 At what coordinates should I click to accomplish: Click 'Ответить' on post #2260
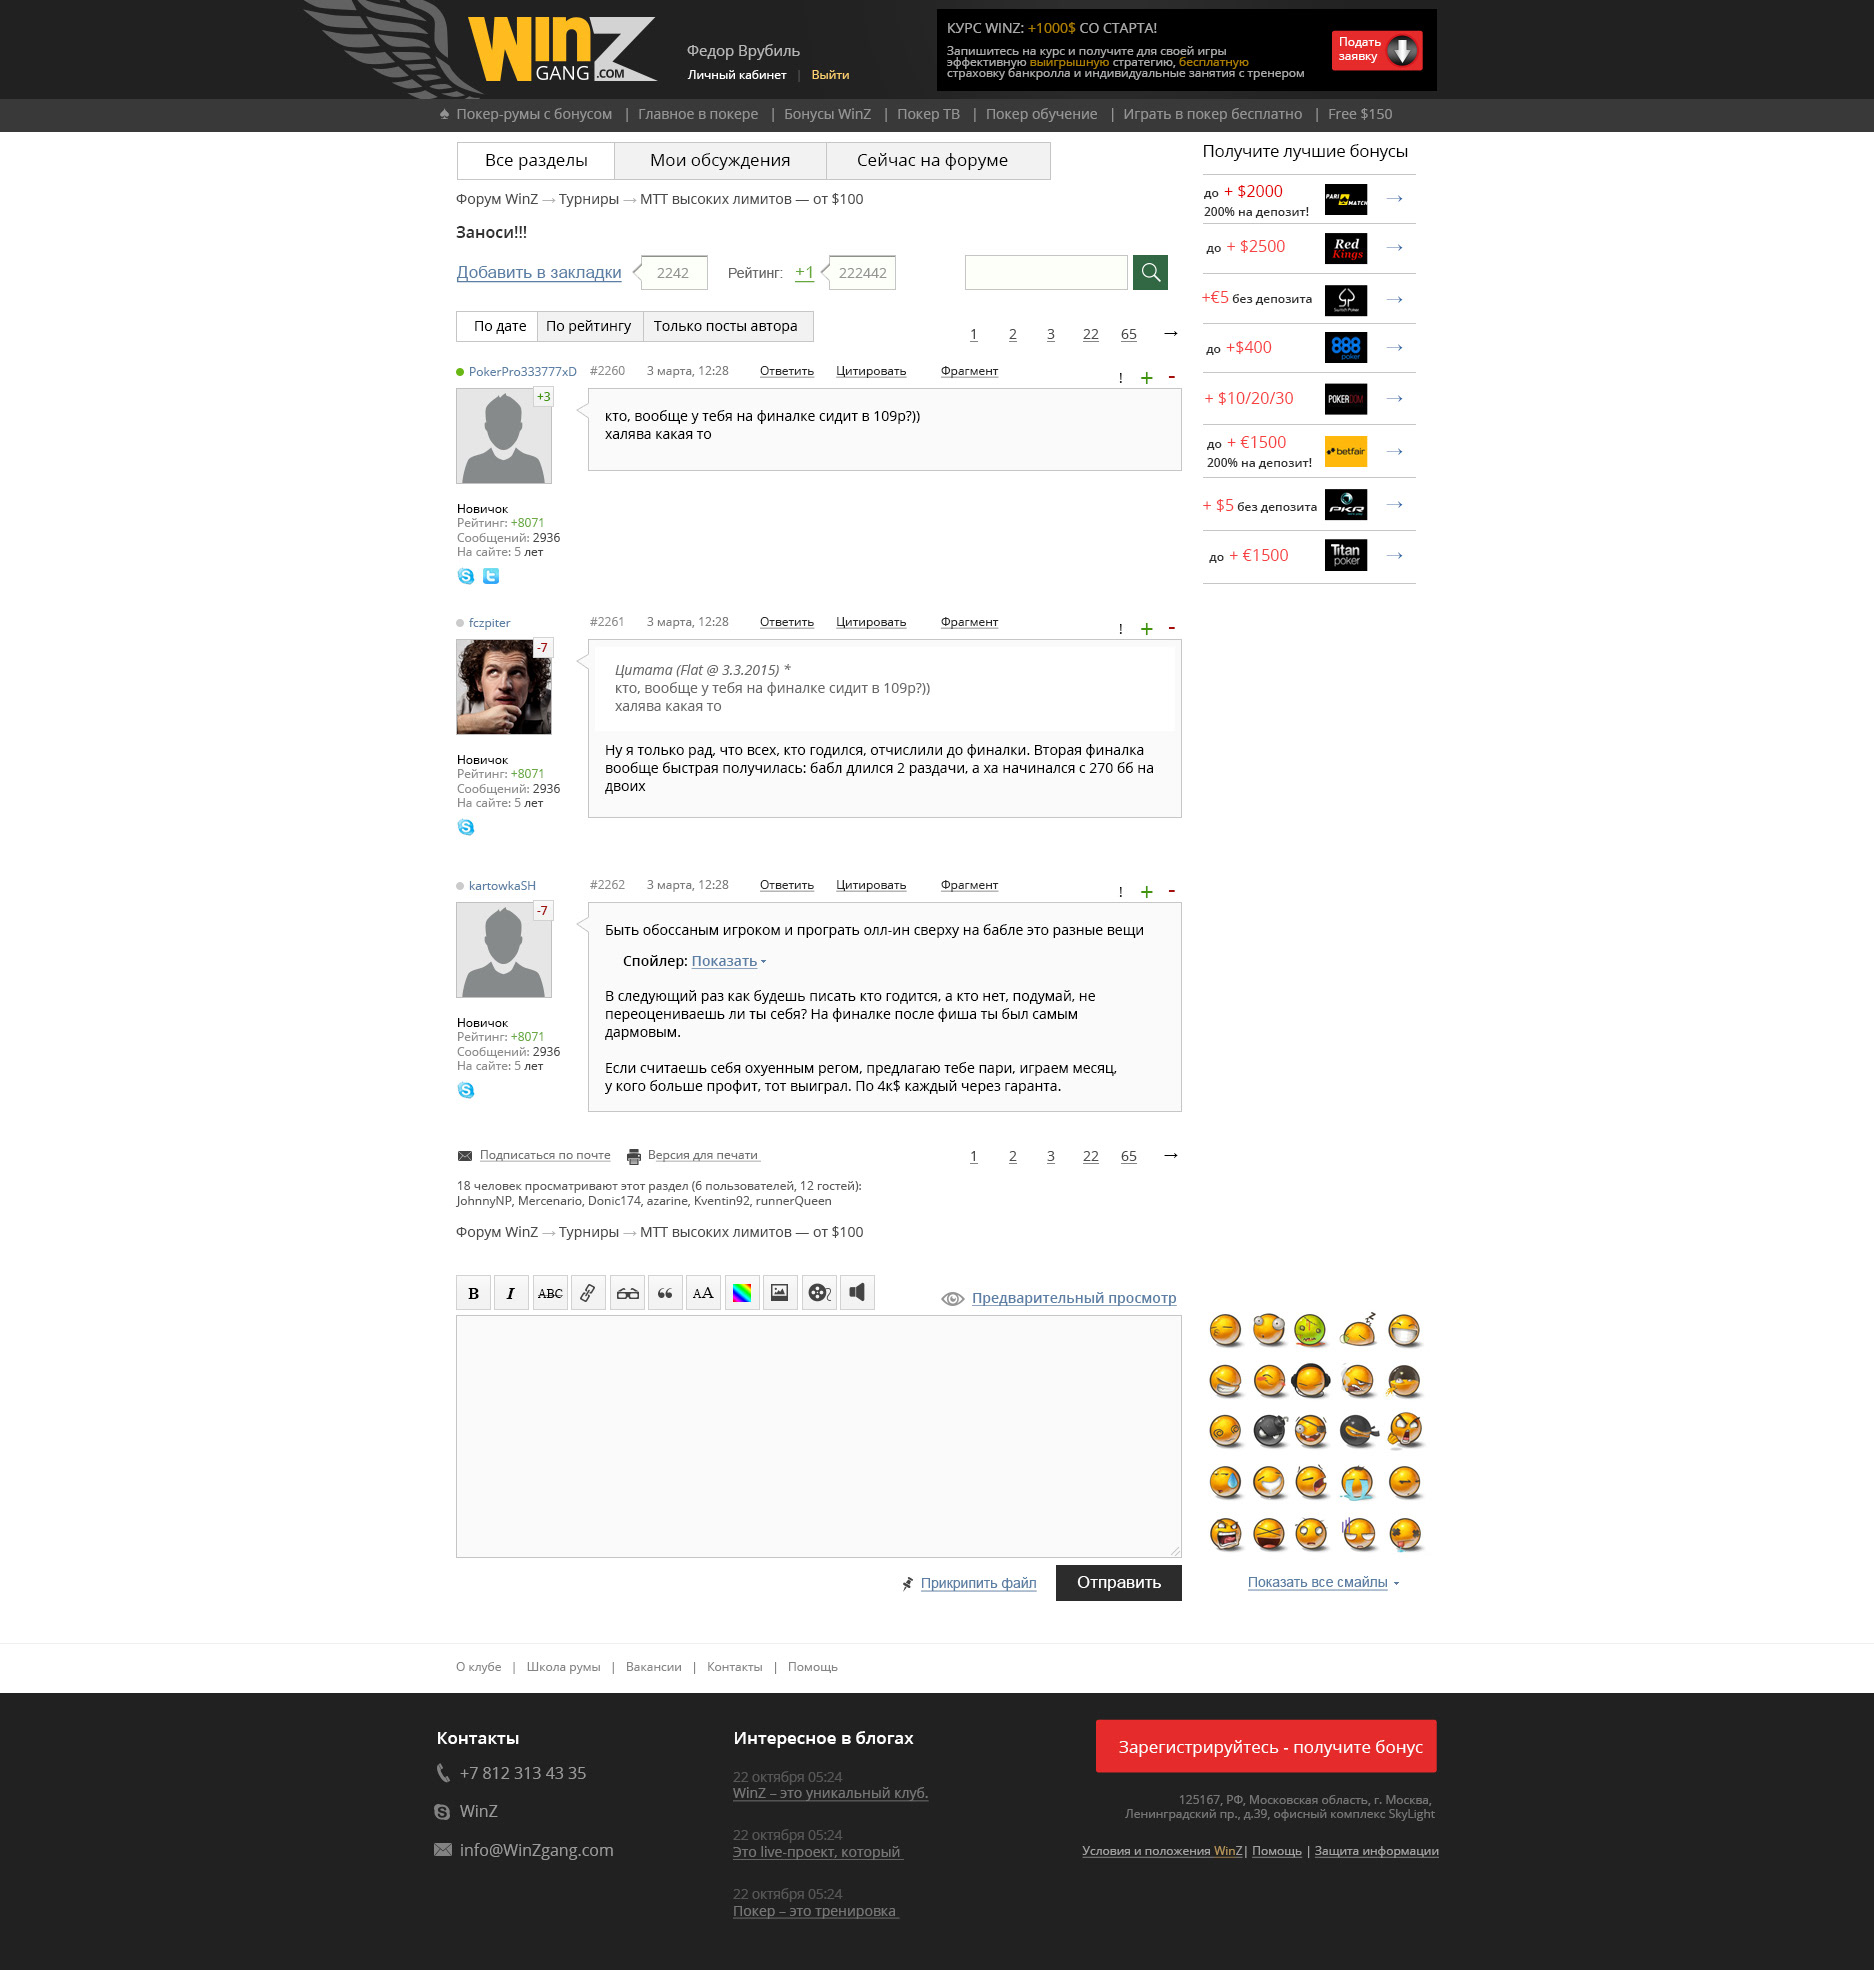coord(787,371)
